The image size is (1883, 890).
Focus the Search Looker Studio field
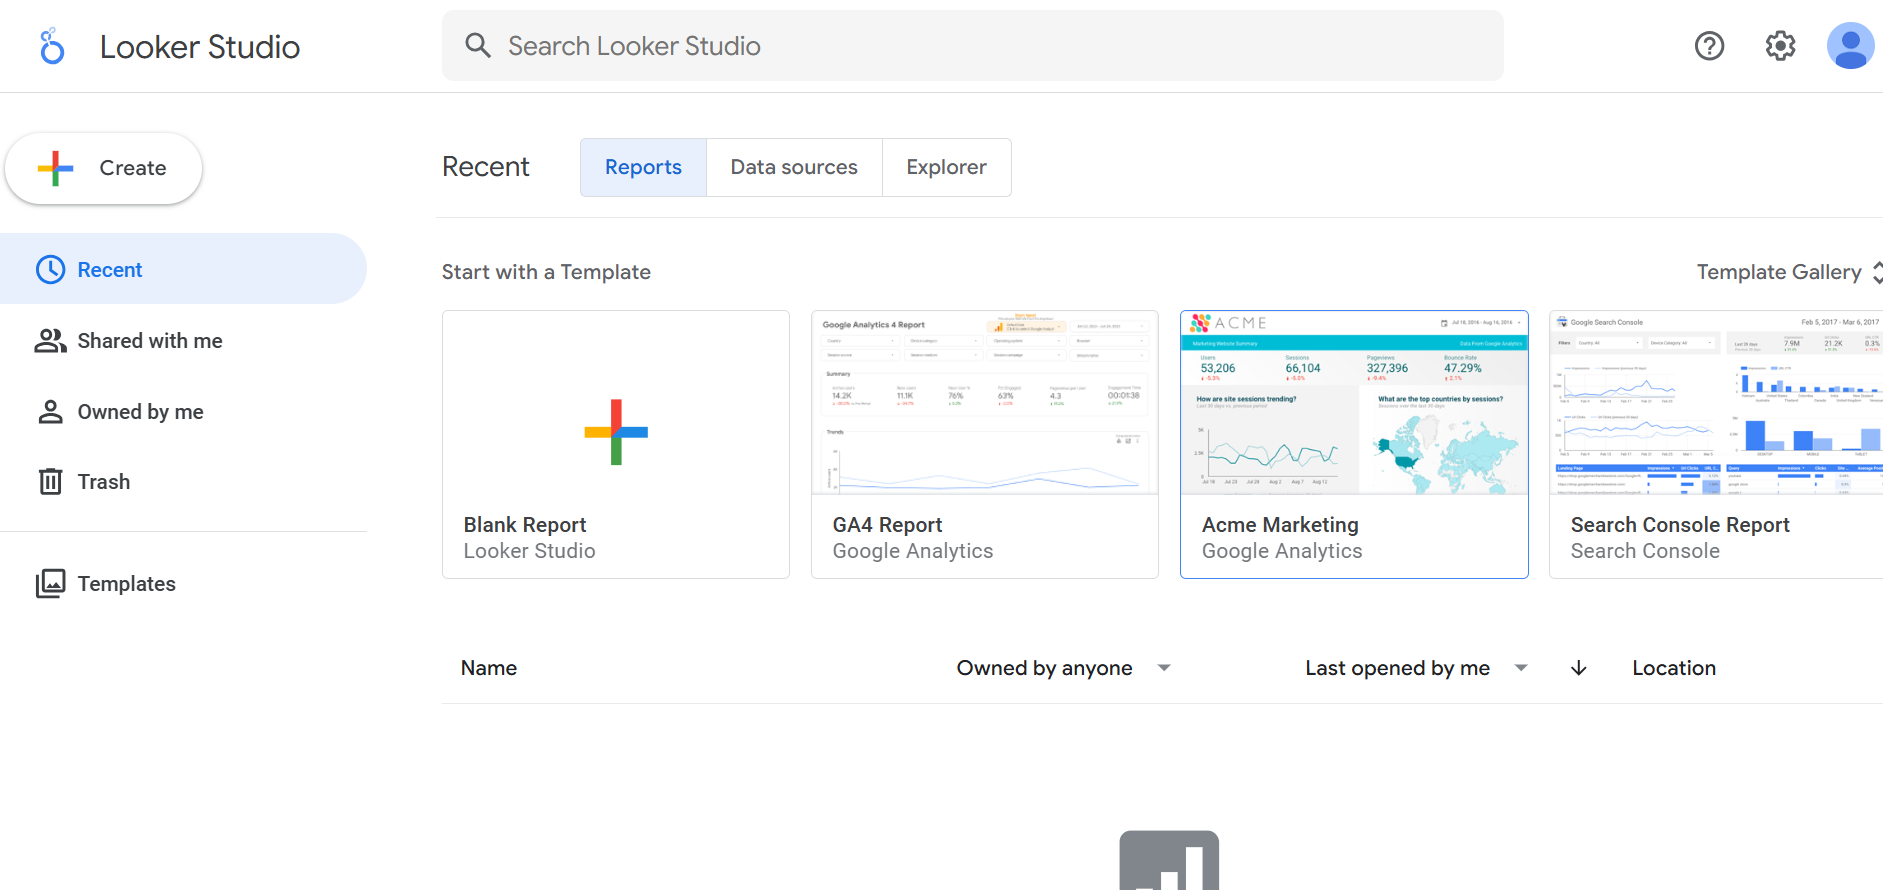tap(973, 46)
